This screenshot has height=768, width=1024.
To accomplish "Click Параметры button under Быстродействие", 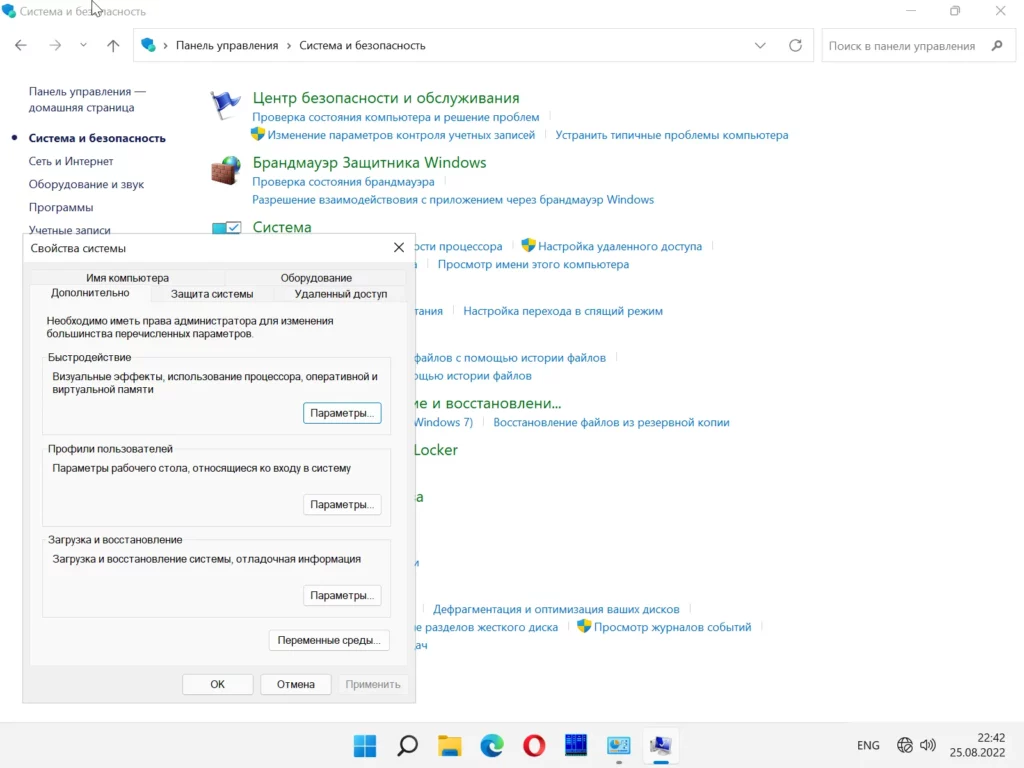I will click(342, 413).
